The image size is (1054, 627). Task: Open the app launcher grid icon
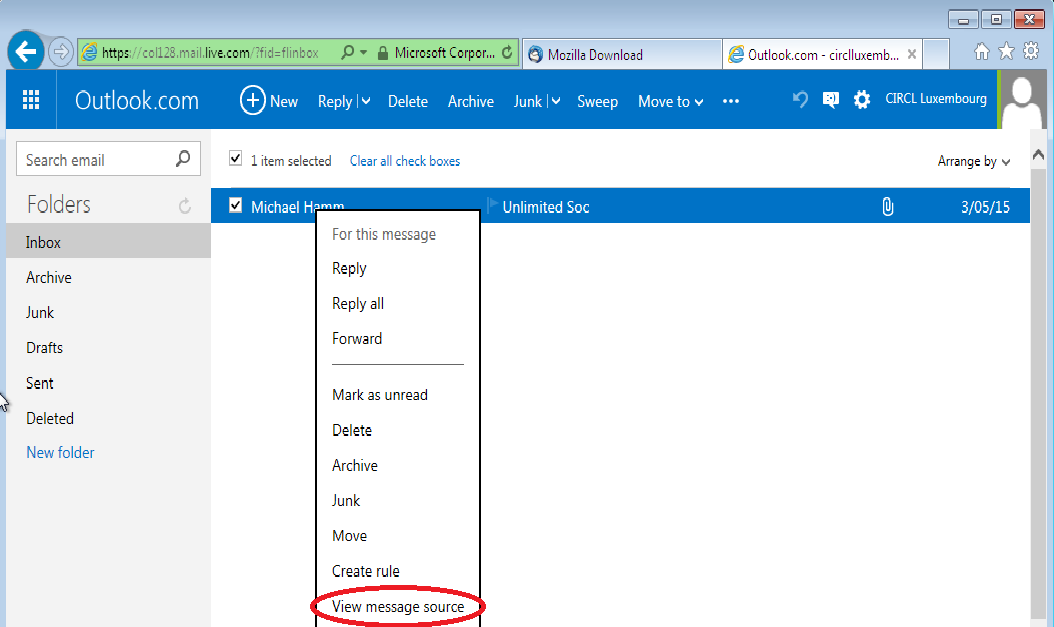31,100
